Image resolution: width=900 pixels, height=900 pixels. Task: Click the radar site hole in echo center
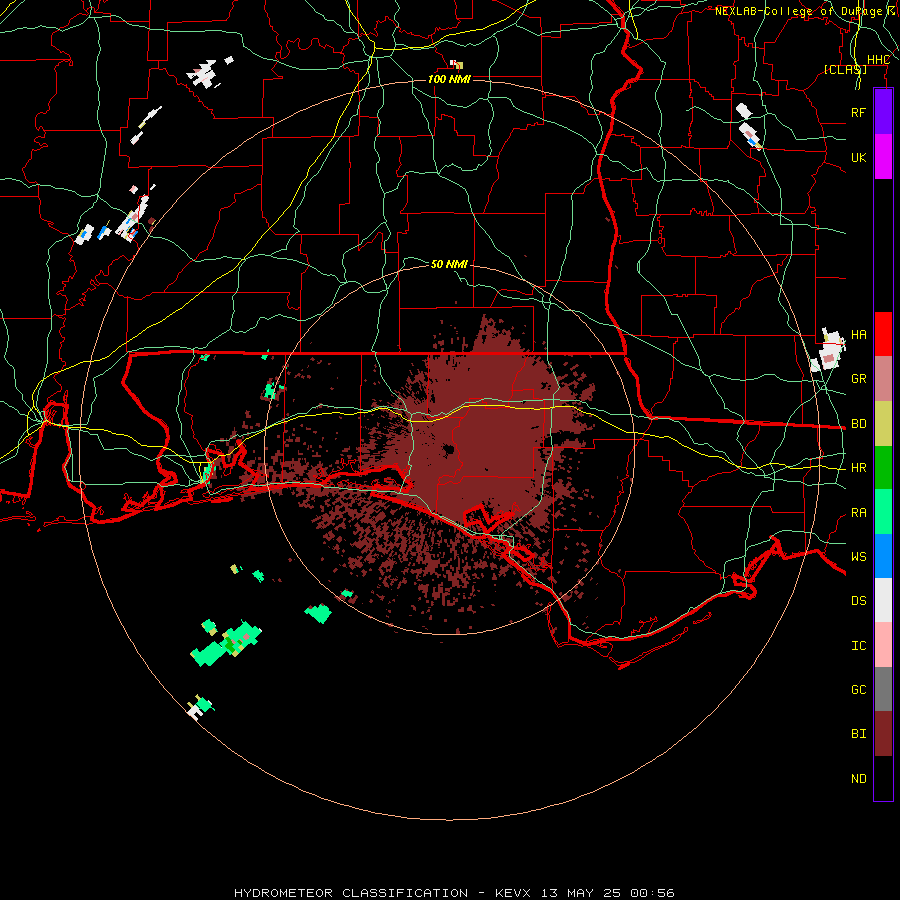pos(449,449)
